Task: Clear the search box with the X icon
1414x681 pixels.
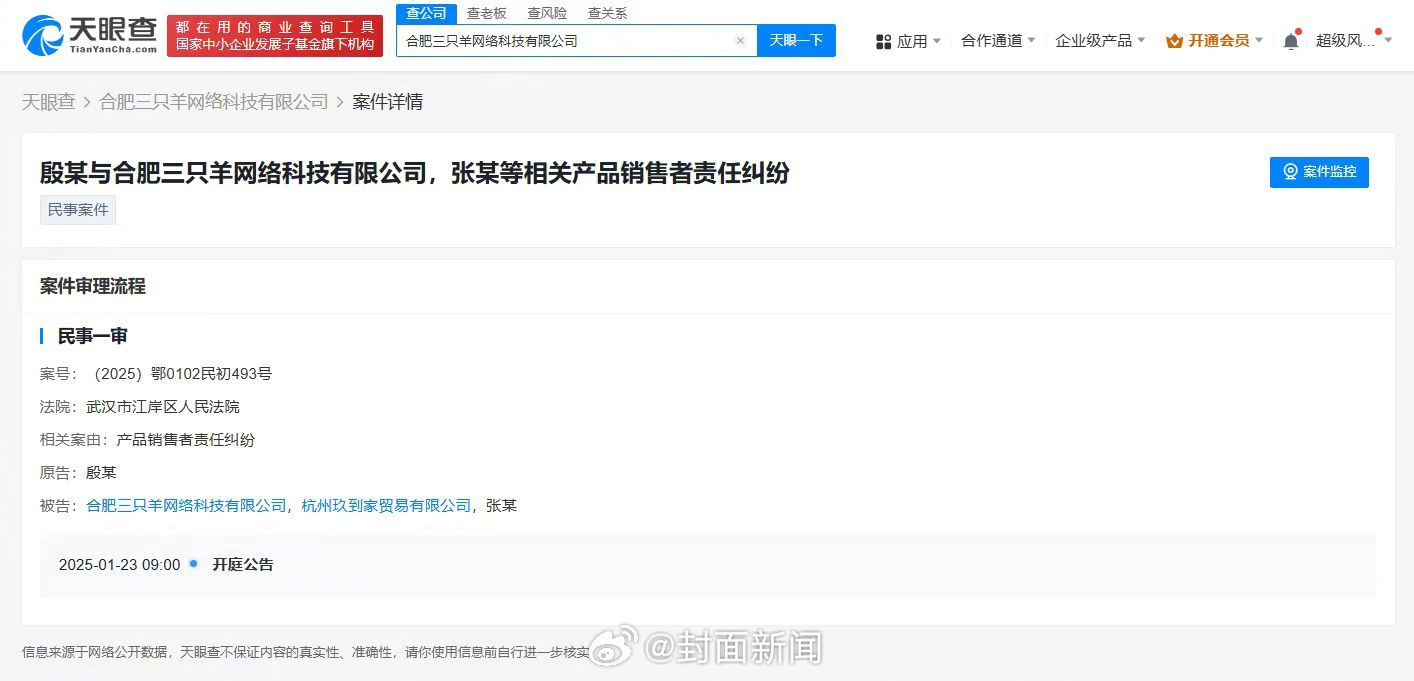Action: [x=740, y=41]
